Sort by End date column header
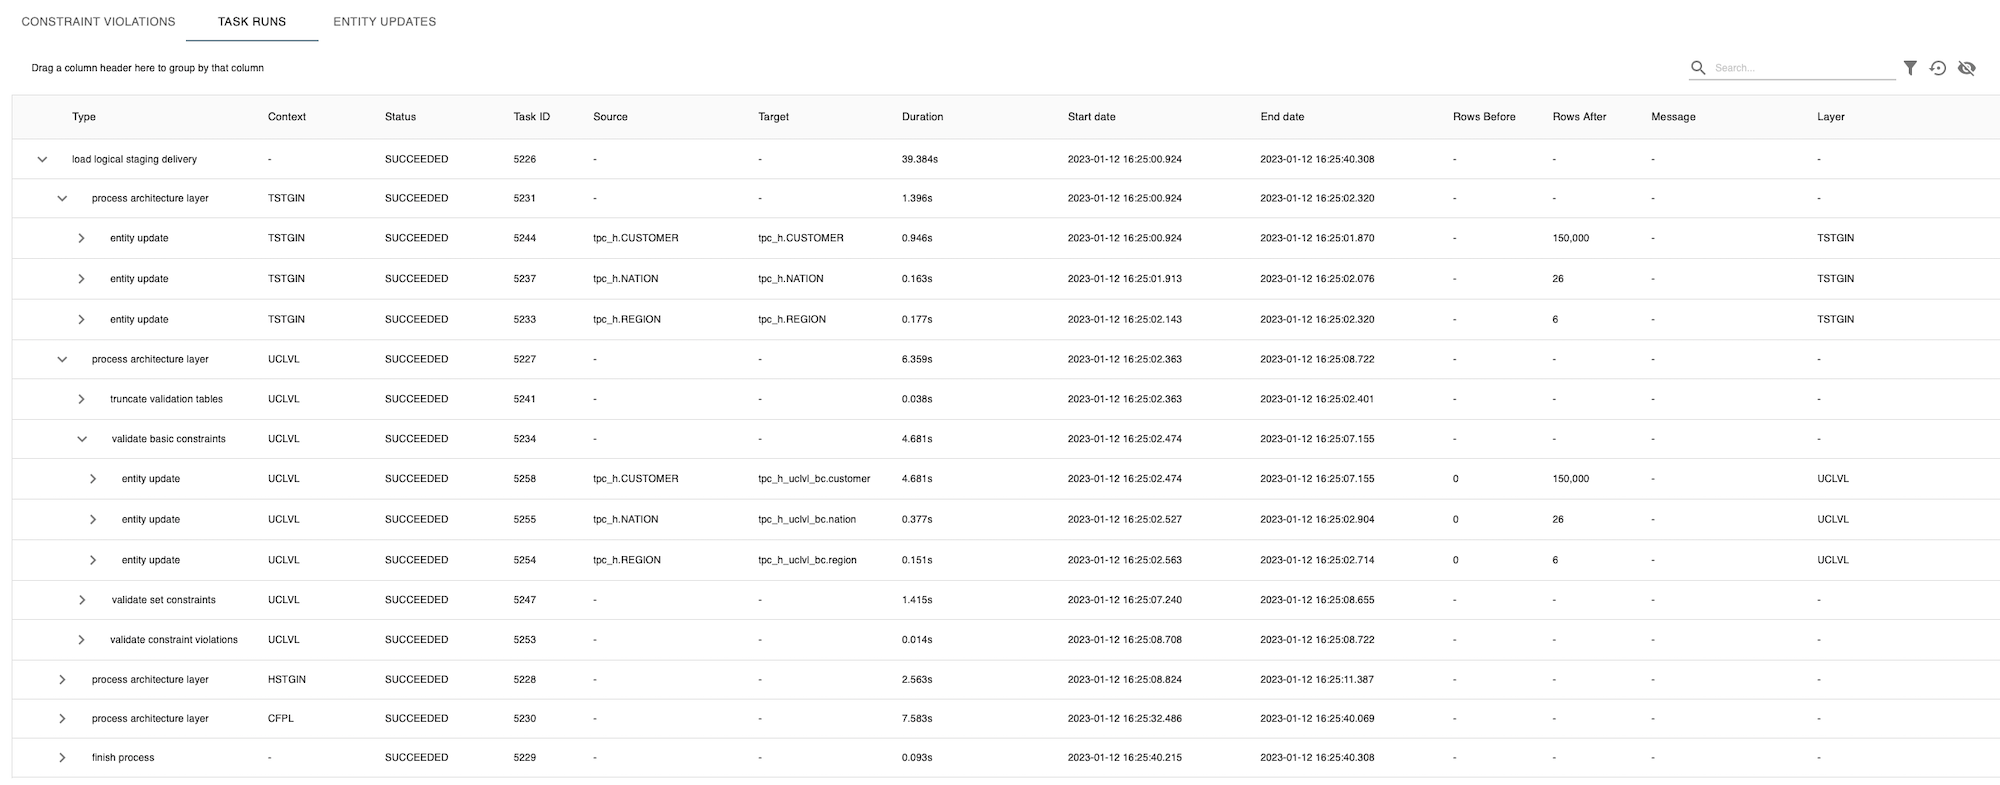2000x785 pixels. (x=1282, y=117)
